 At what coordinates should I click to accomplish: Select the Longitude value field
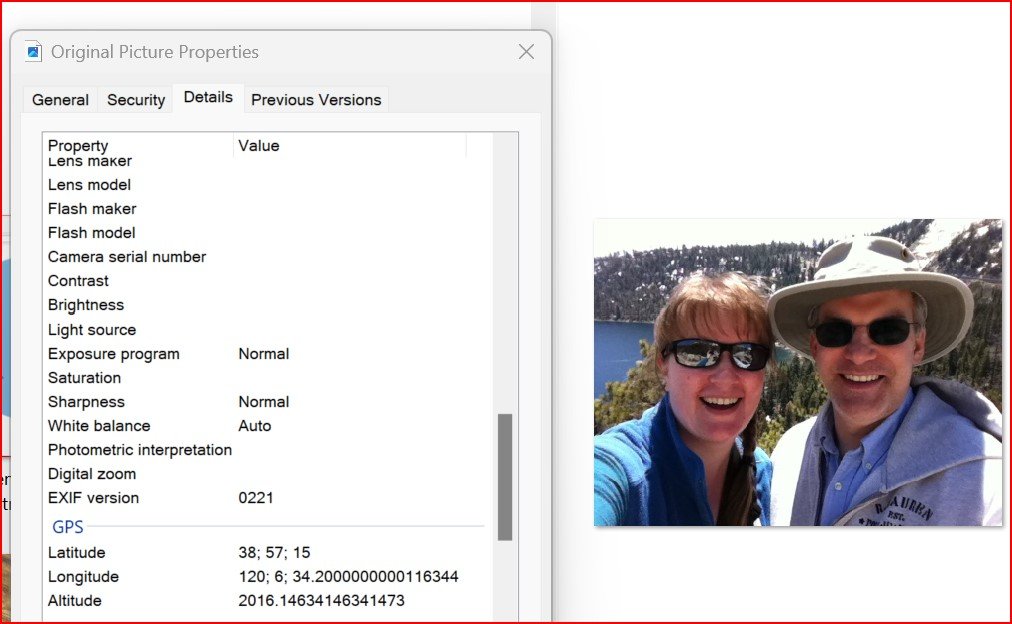348,577
